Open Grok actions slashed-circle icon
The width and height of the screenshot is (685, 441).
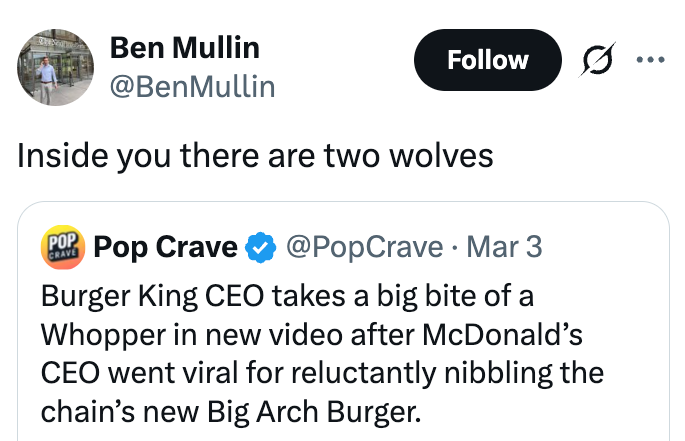[x=600, y=60]
